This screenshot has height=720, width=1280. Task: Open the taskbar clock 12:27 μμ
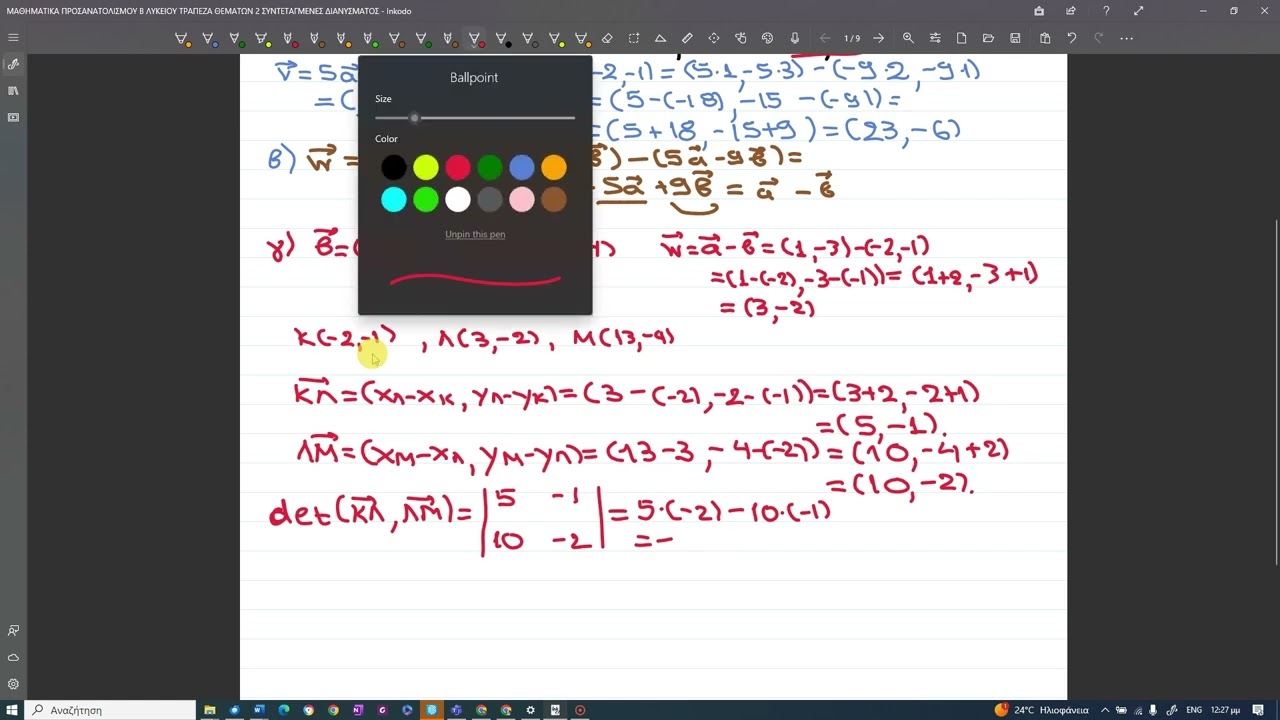(x=1225, y=710)
